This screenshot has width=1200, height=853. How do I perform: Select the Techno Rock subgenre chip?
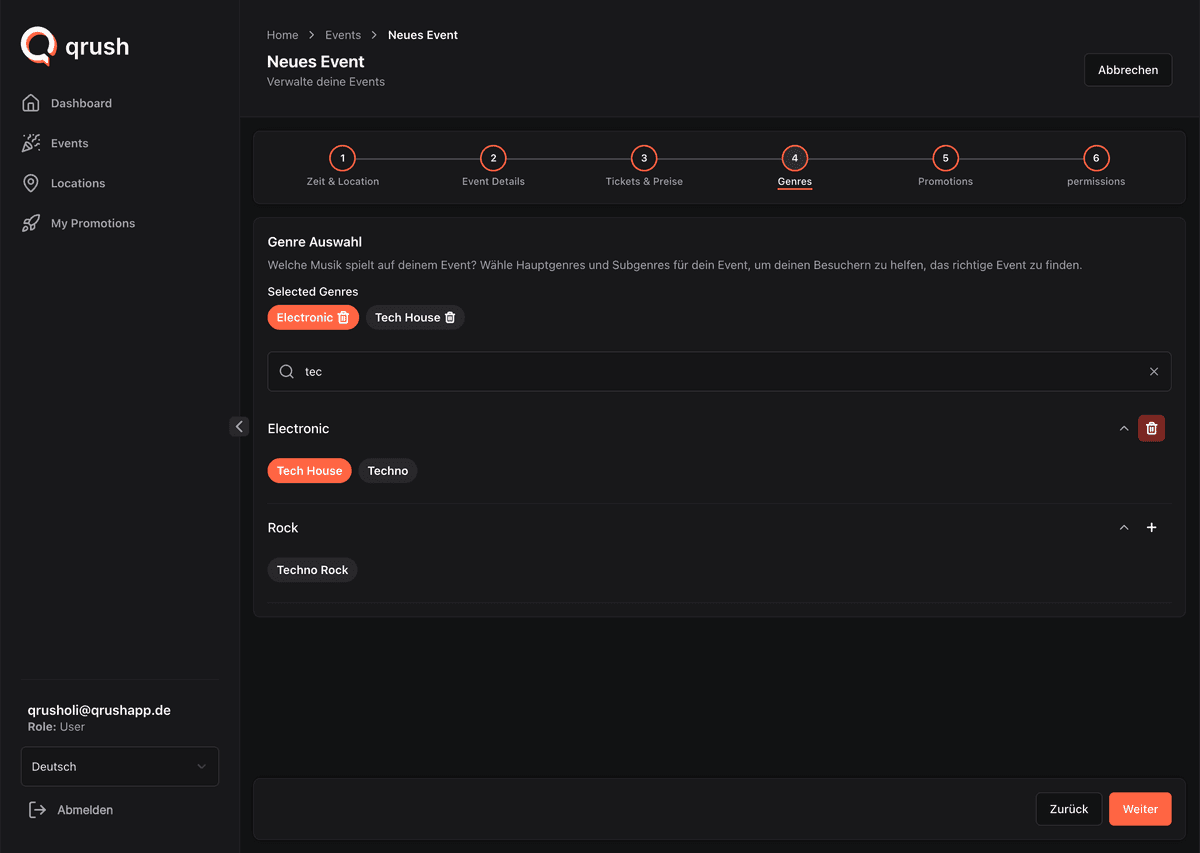[x=312, y=570]
